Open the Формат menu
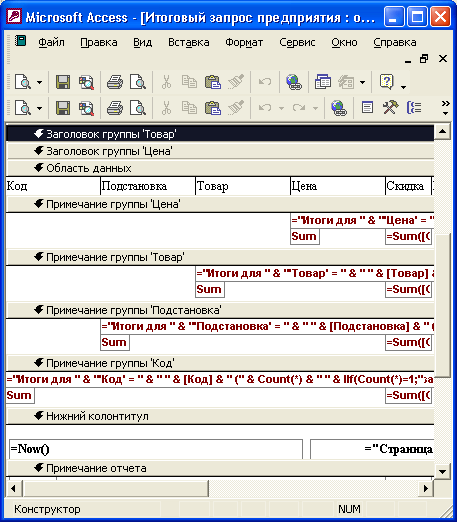 (244, 42)
